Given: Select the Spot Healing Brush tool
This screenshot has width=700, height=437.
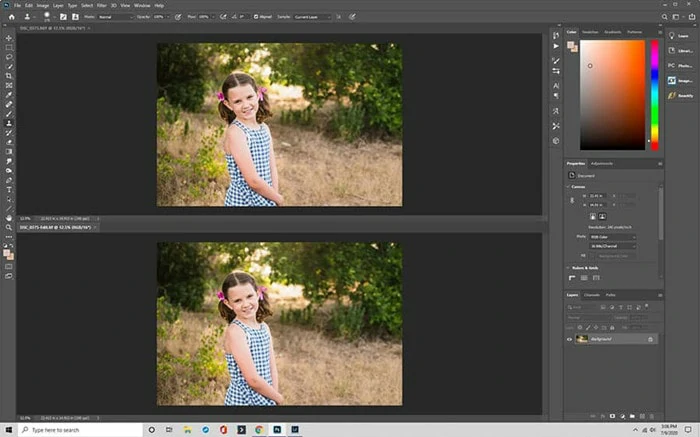Looking at the screenshot, I should pyautogui.click(x=9, y=104).
